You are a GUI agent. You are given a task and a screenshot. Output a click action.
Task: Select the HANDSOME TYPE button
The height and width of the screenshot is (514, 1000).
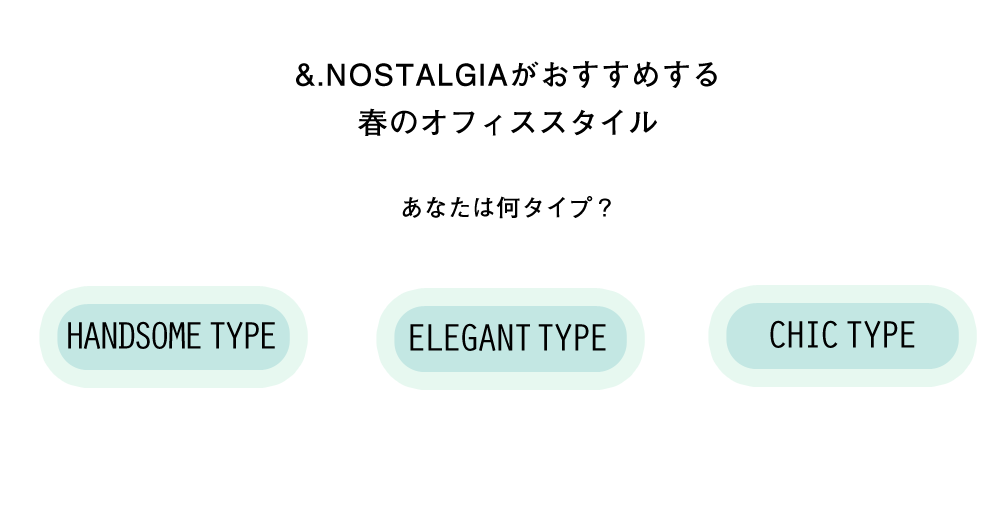tap(173, 337)
